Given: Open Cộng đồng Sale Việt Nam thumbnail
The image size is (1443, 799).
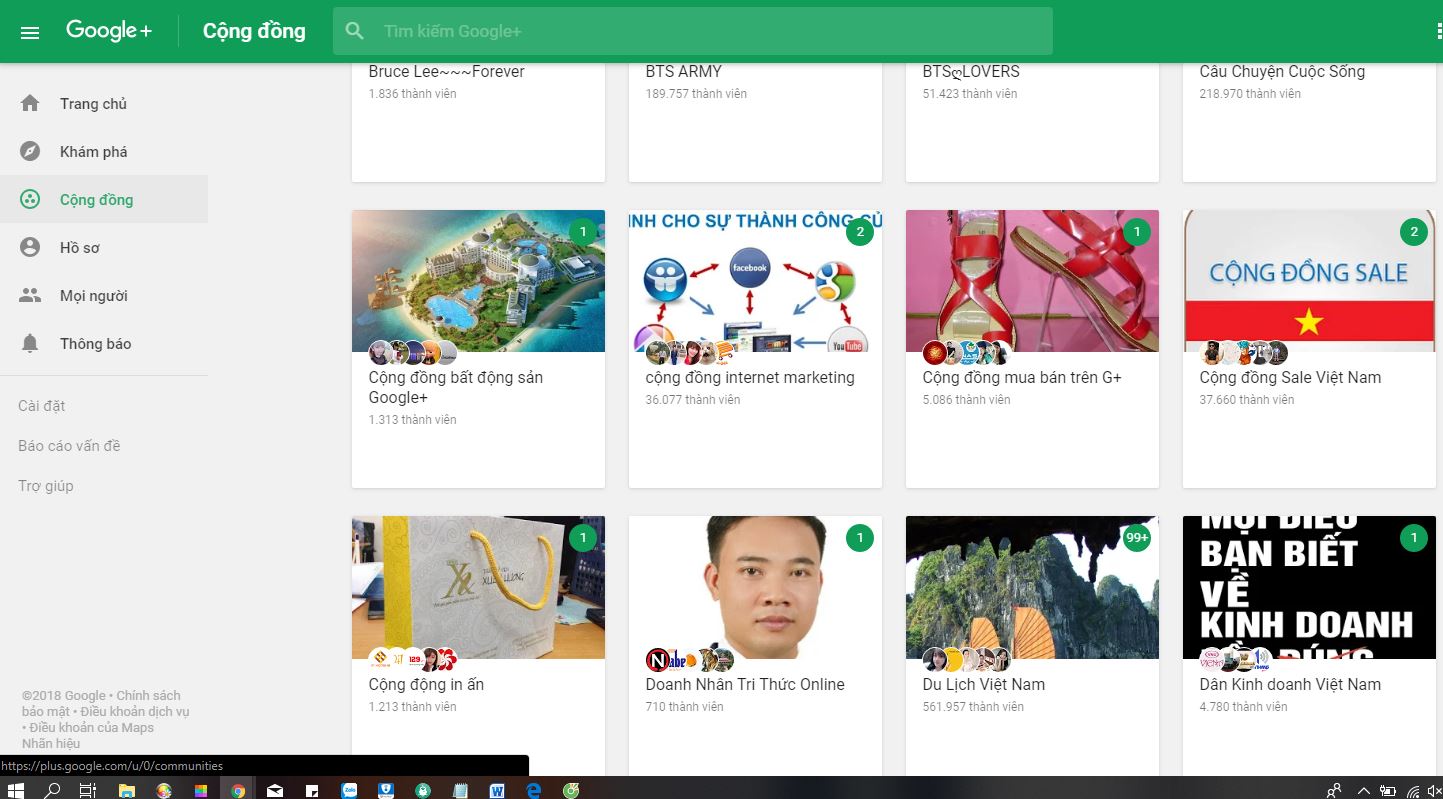Looking at the screenshot, I should [1309, 281].
